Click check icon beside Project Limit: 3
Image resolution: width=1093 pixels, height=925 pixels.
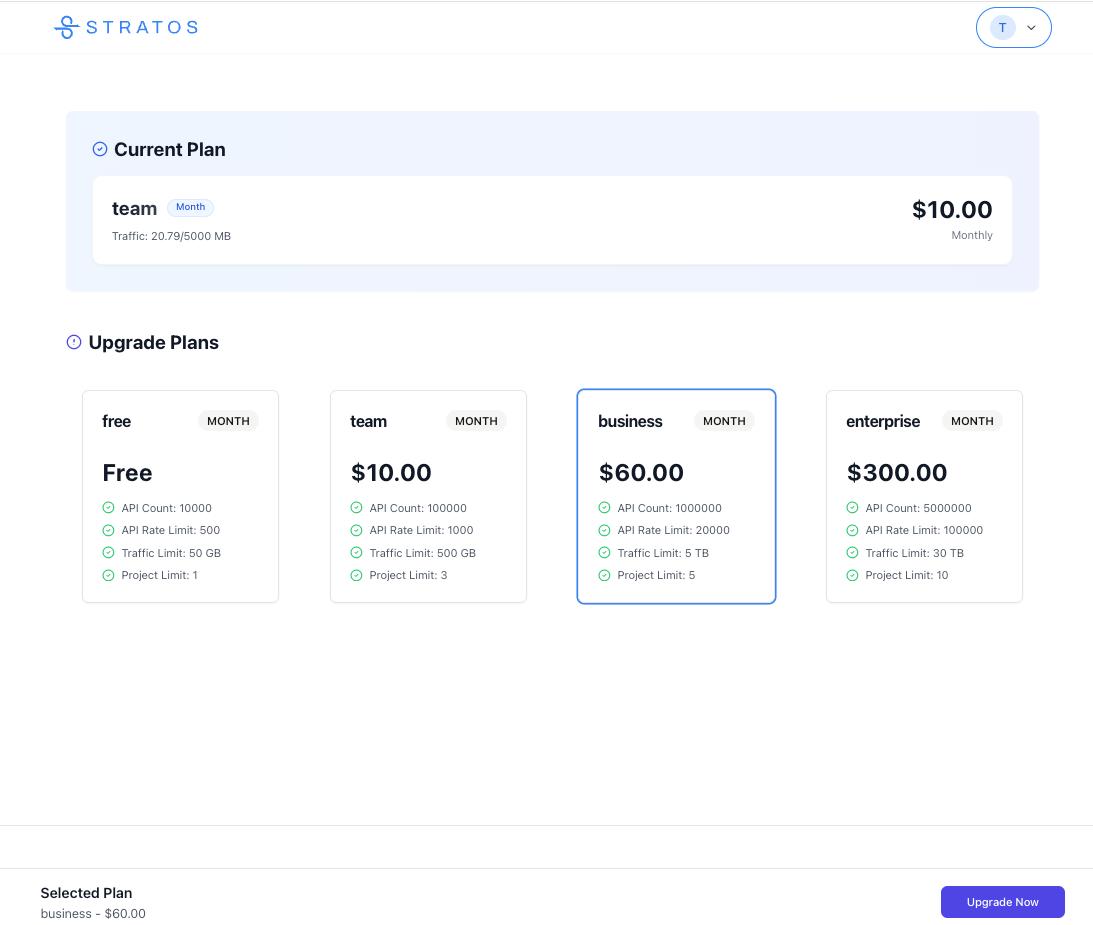356,575
